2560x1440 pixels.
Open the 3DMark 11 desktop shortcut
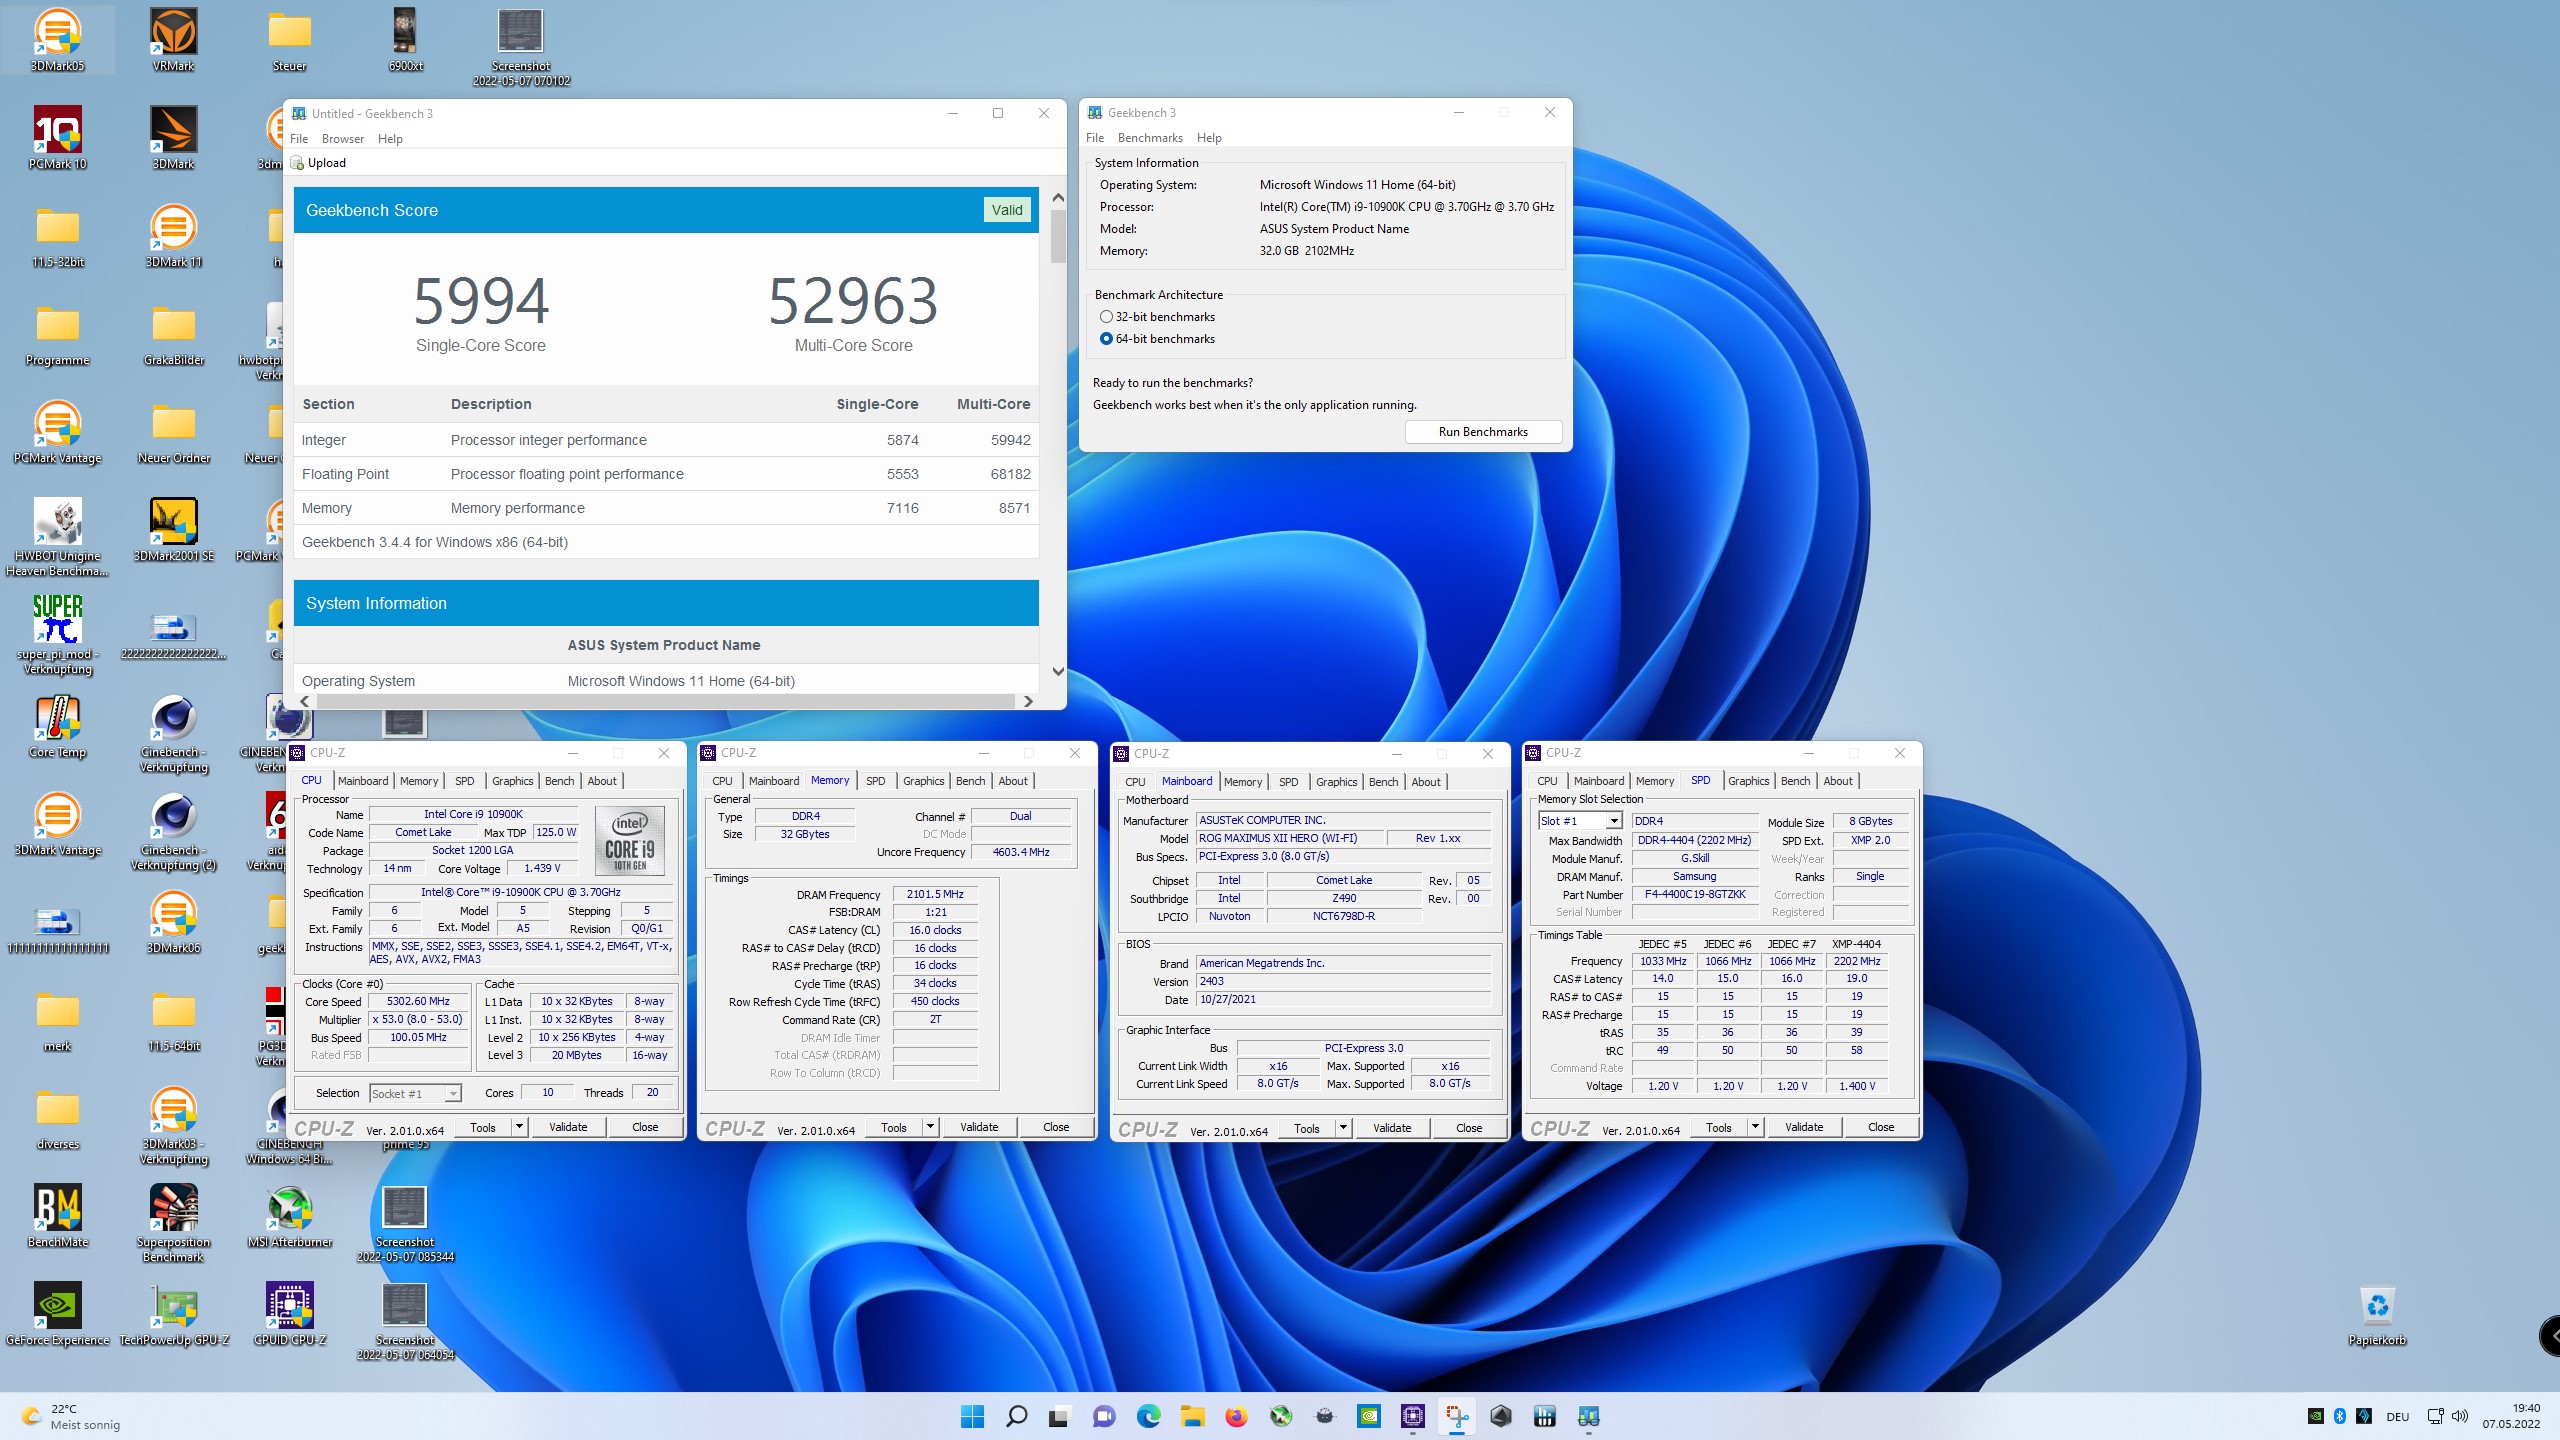[174, 236]
